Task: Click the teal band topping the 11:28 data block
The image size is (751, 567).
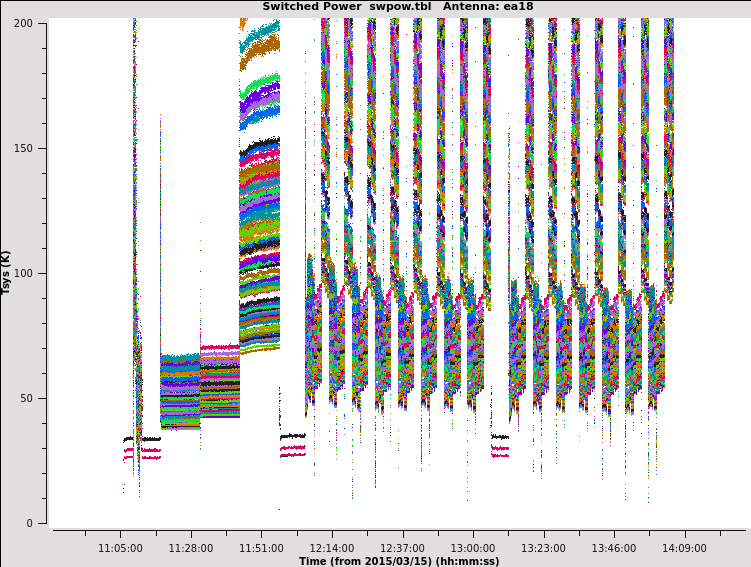Action: coord(180,358)
